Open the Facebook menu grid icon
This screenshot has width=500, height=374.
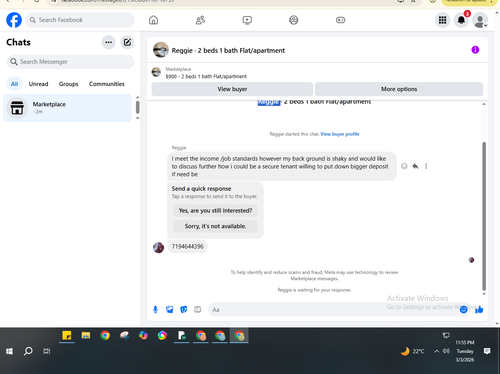tap(442, 20)
